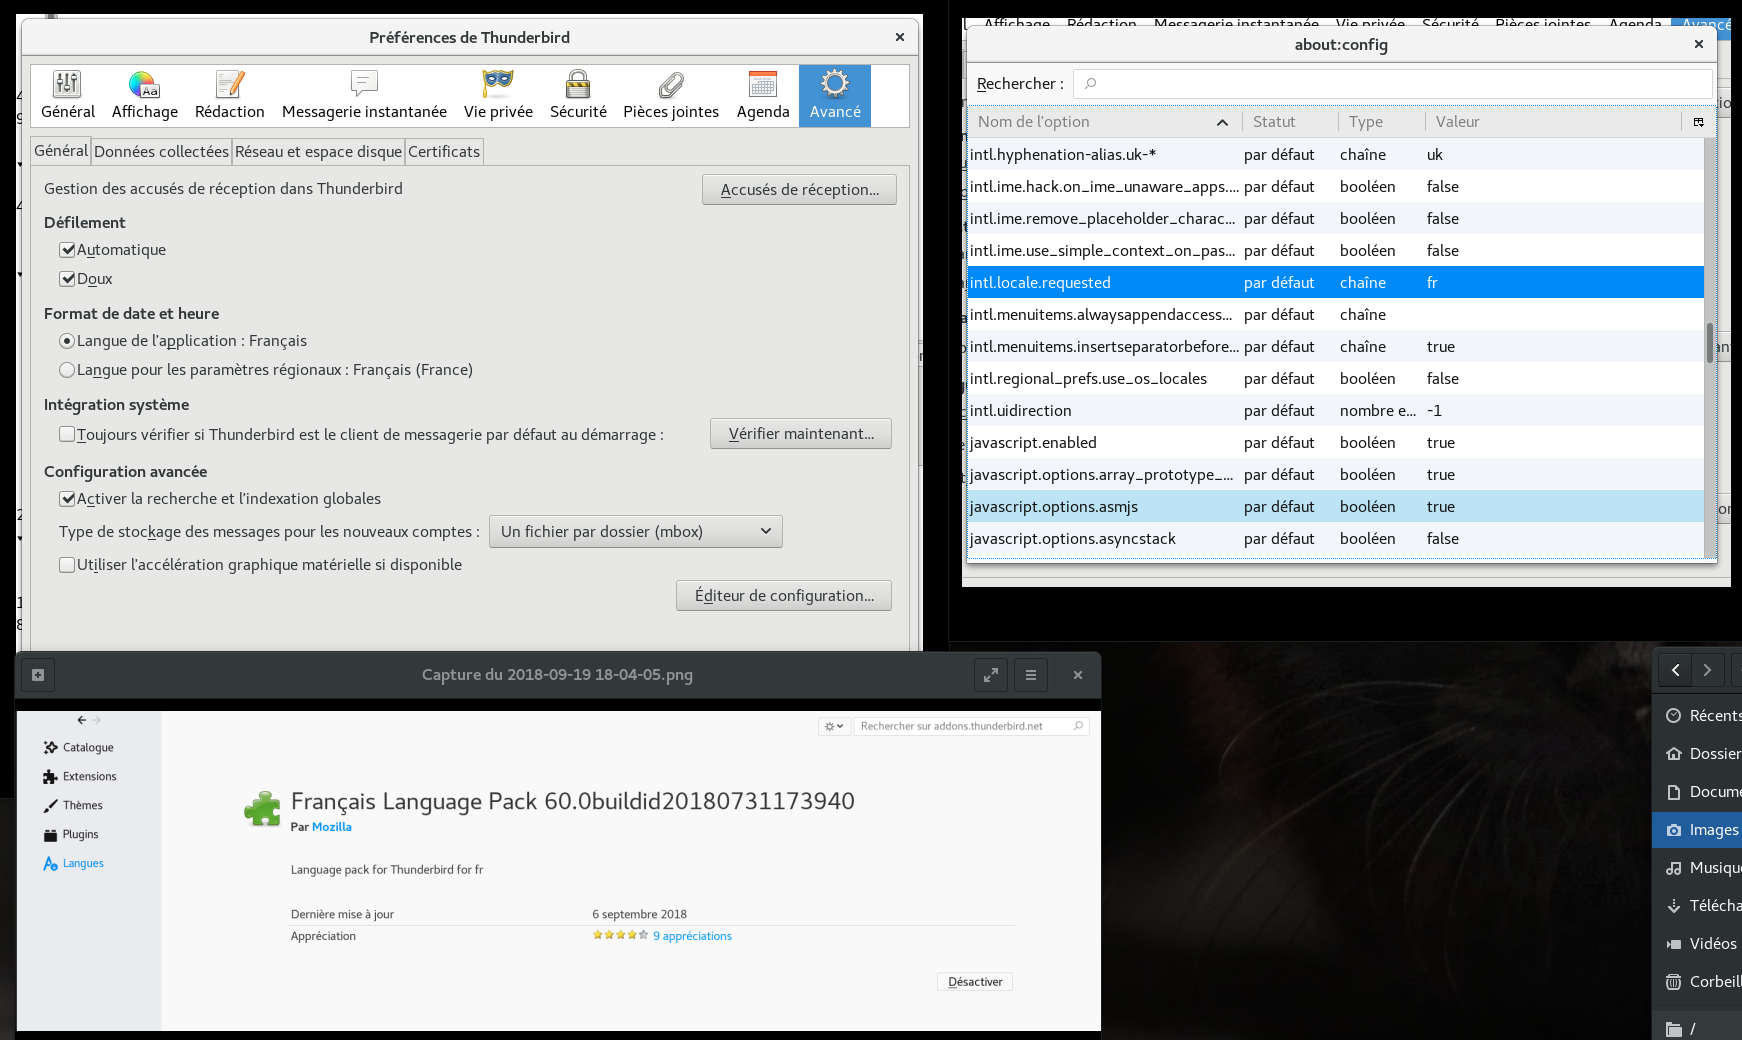The height and width of the screenshot is (1040, 1742).
Task: Select the intl.uidirection preference row
Action: coord(1336,411)
